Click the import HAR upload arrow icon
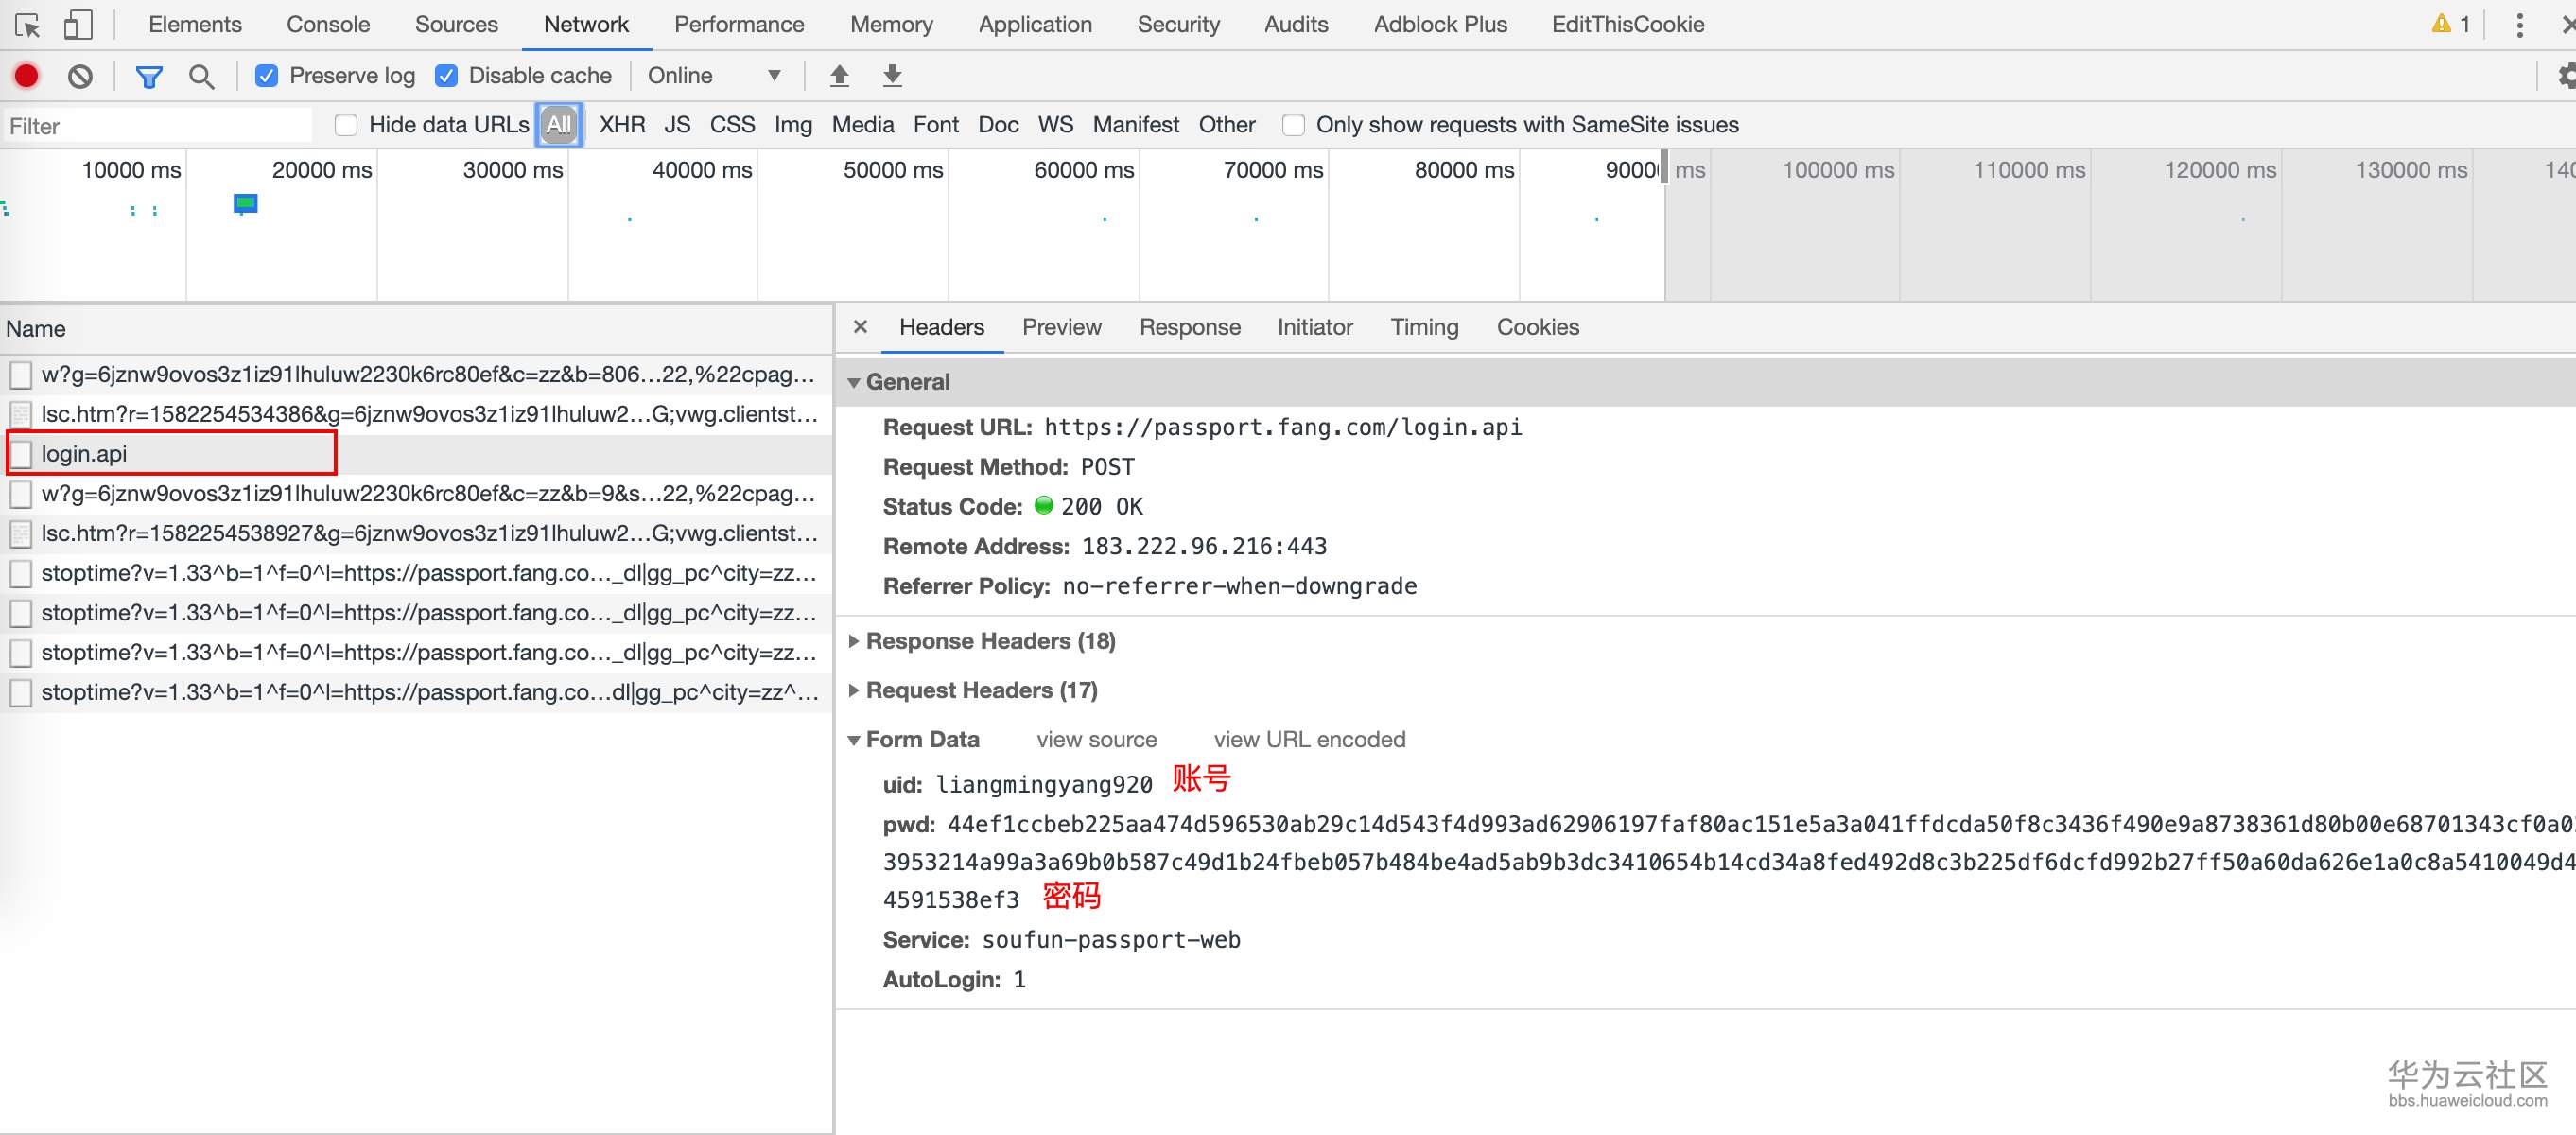The height and width of the screenshot is (1135, 2576). 839,76
